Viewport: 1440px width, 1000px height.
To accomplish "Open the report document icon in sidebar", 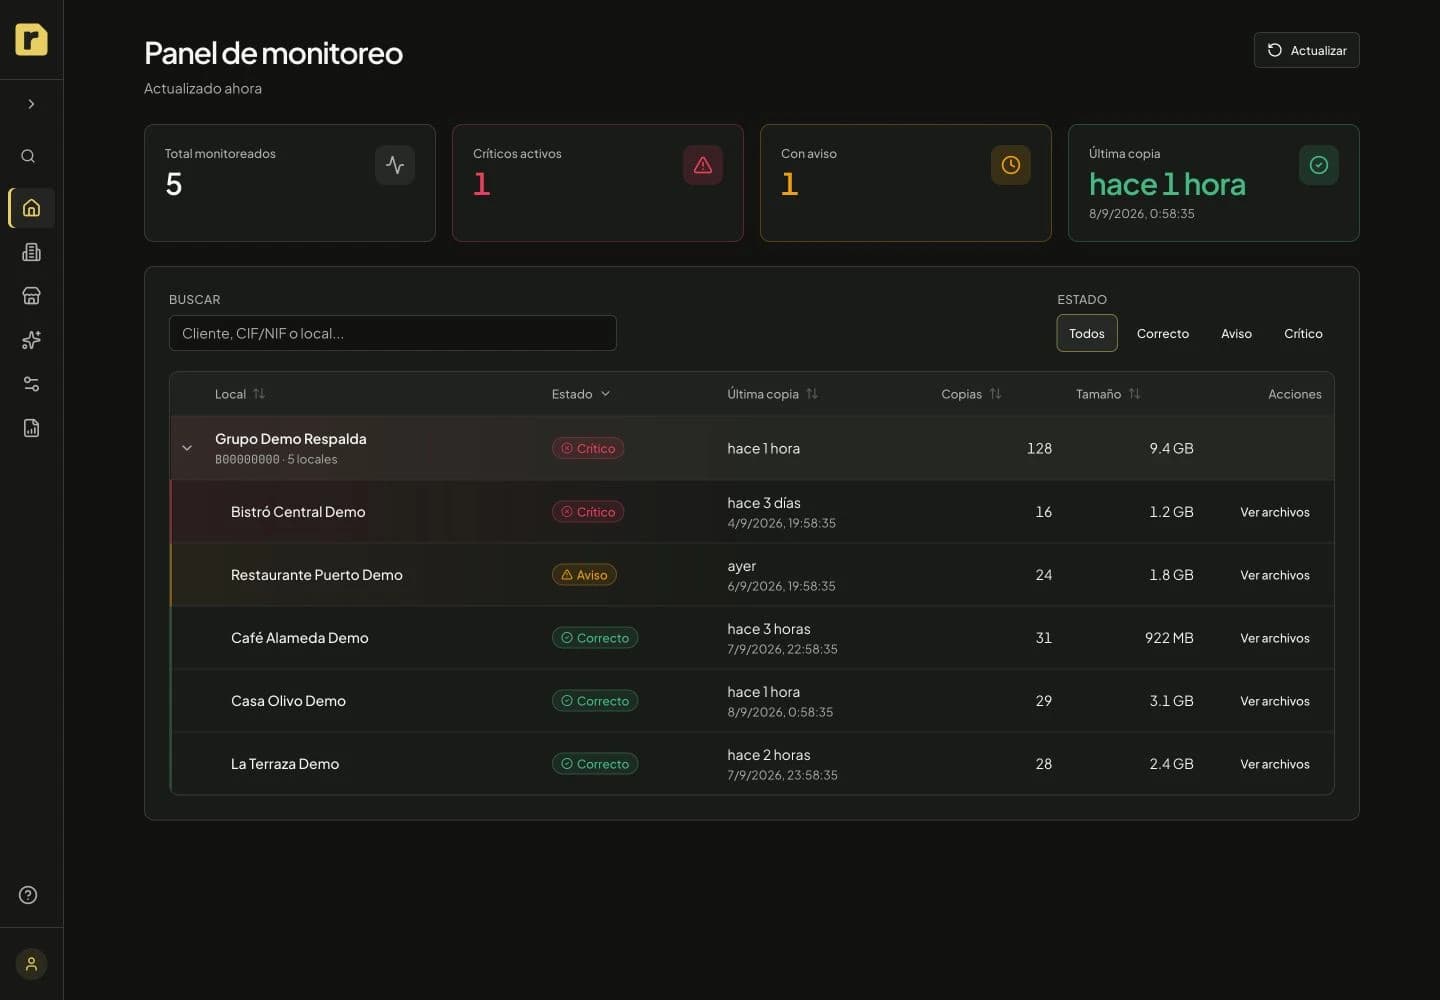I will pyautogui.click(x=31, y=428).
